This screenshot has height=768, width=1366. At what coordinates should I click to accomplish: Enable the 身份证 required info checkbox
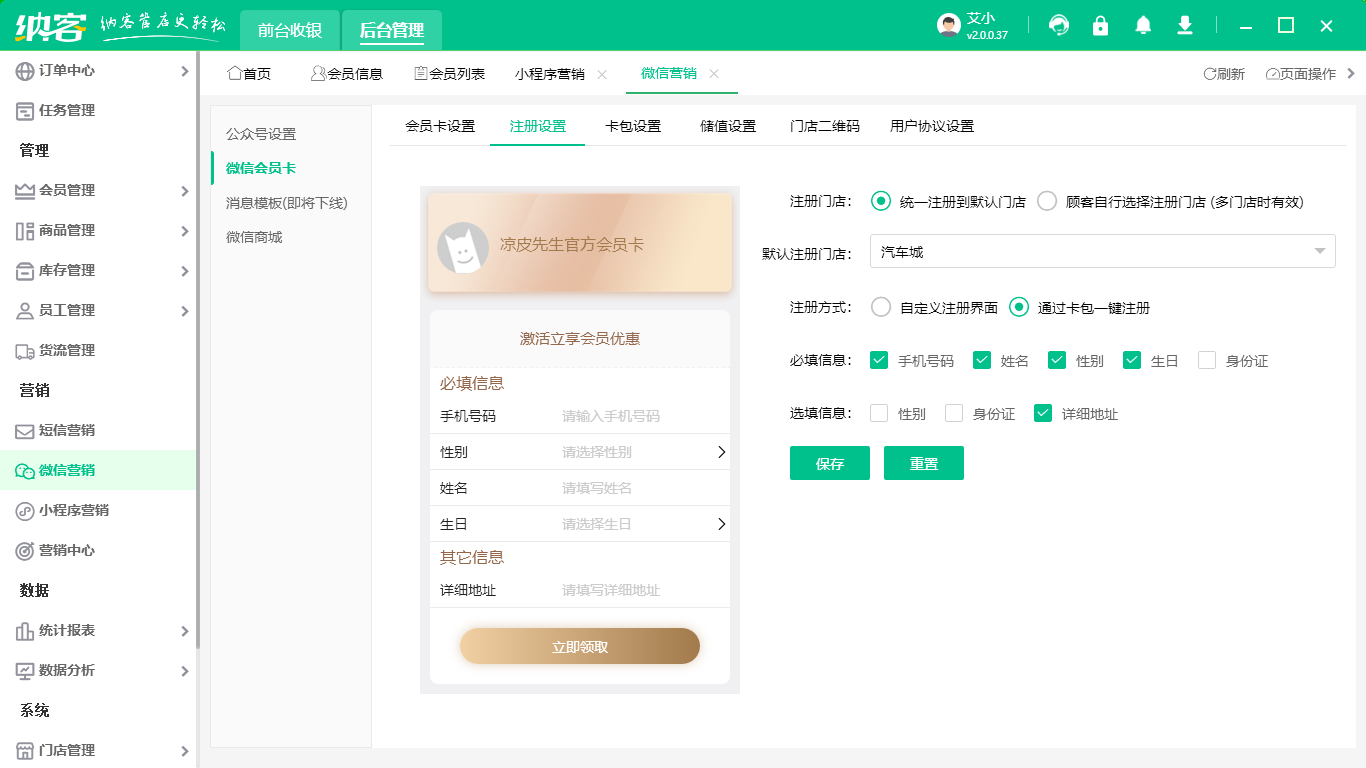pyautogui.click(x=1207, y=360)
